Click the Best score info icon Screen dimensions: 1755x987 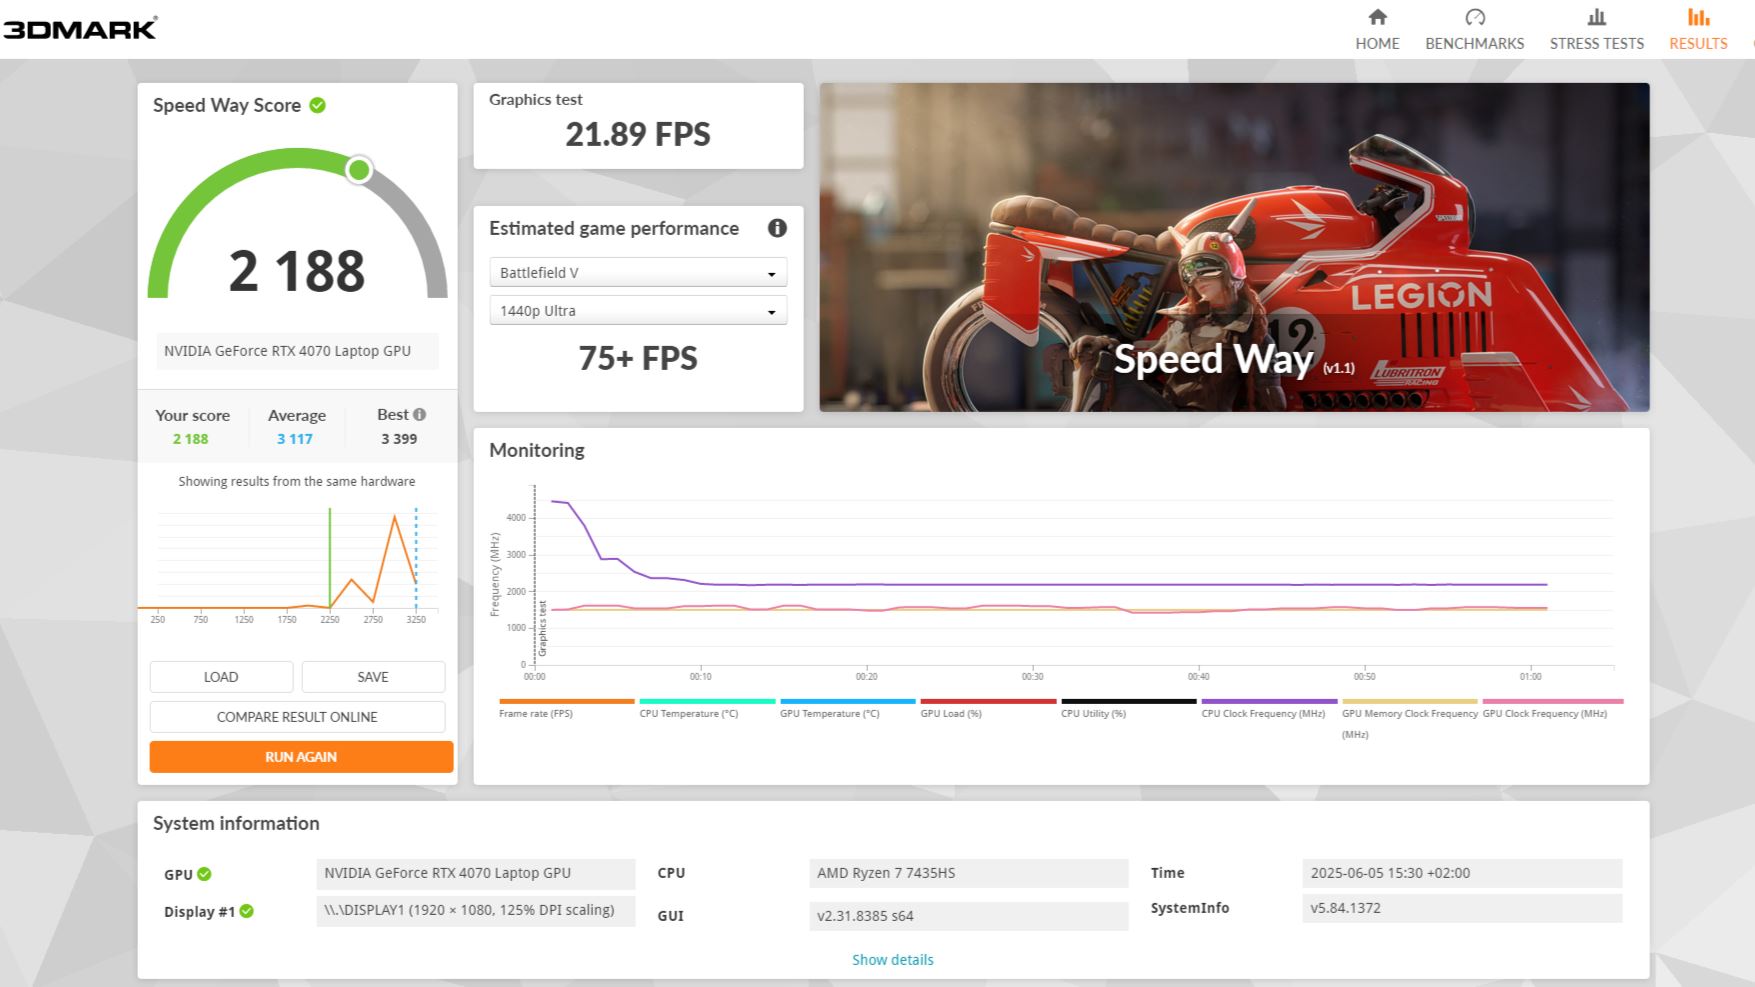click(x=419, y=414)
